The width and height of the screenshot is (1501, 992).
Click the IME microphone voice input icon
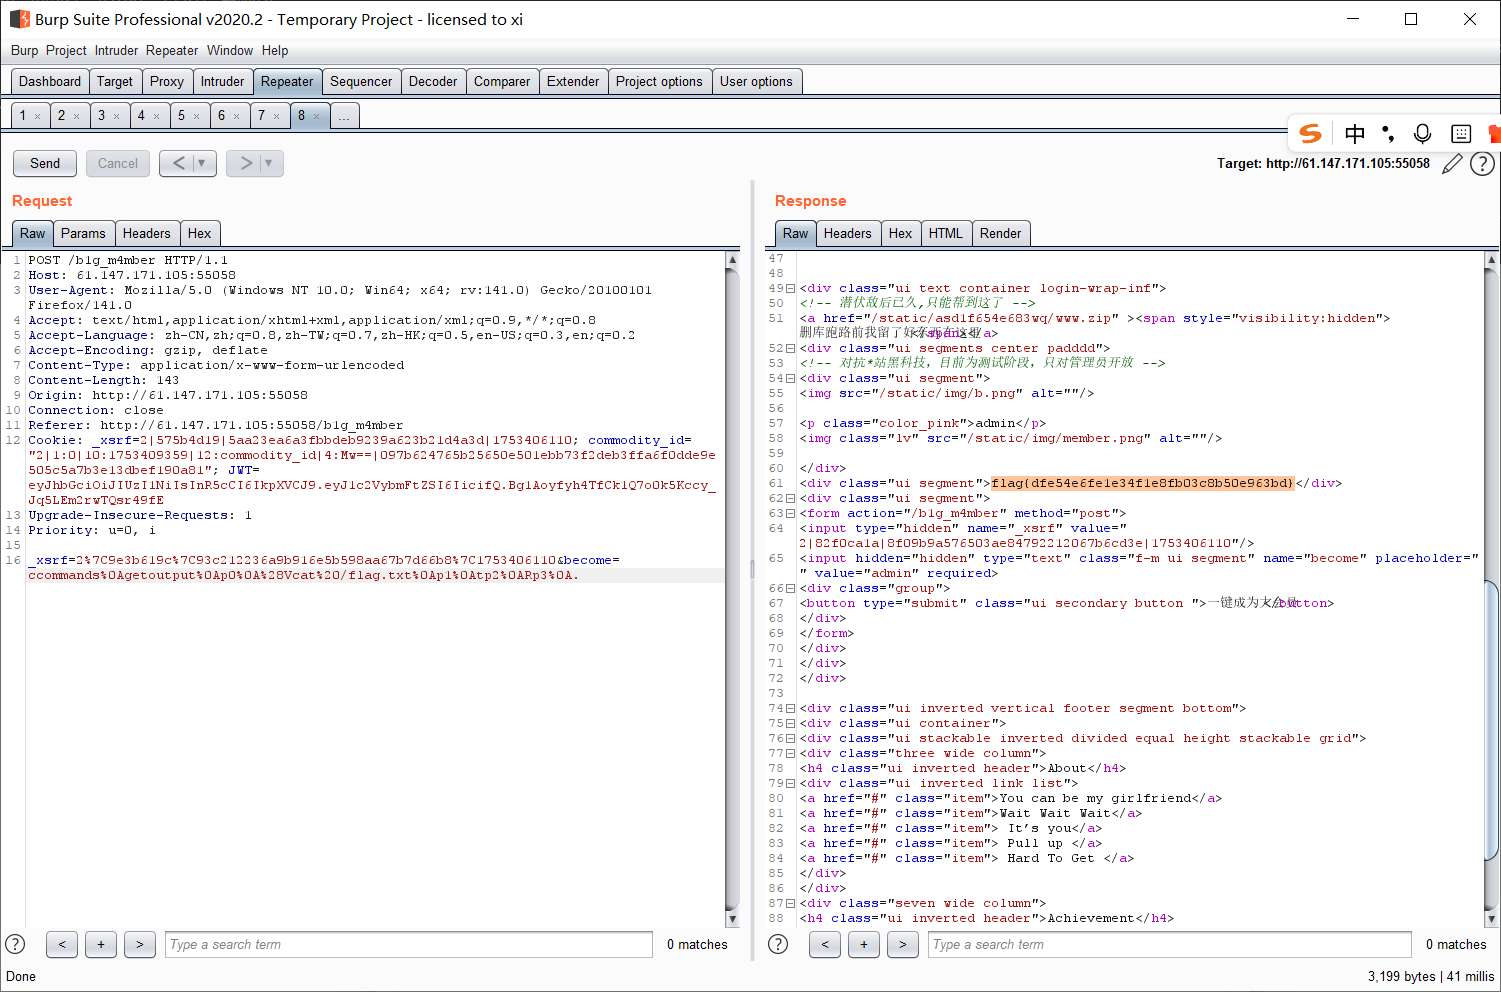pos(1422,133)
